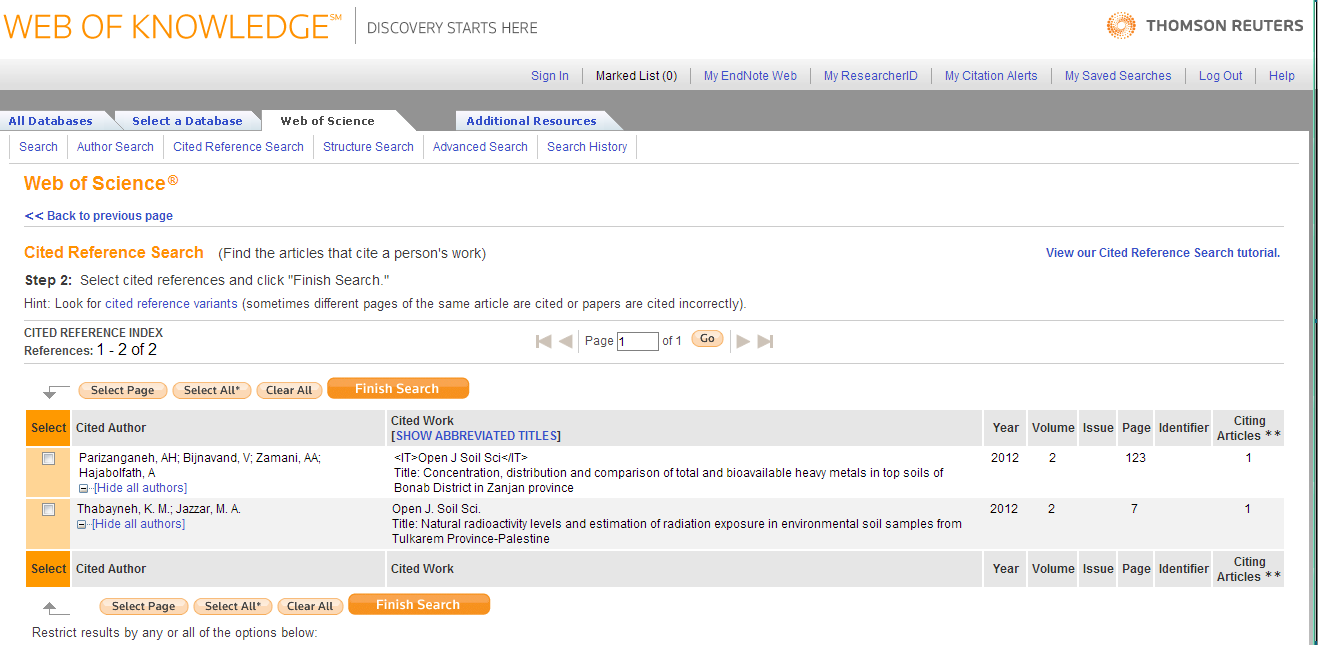Open citing articles count for Thabayneh row

pyautogui.click(x=1248, y=509)
